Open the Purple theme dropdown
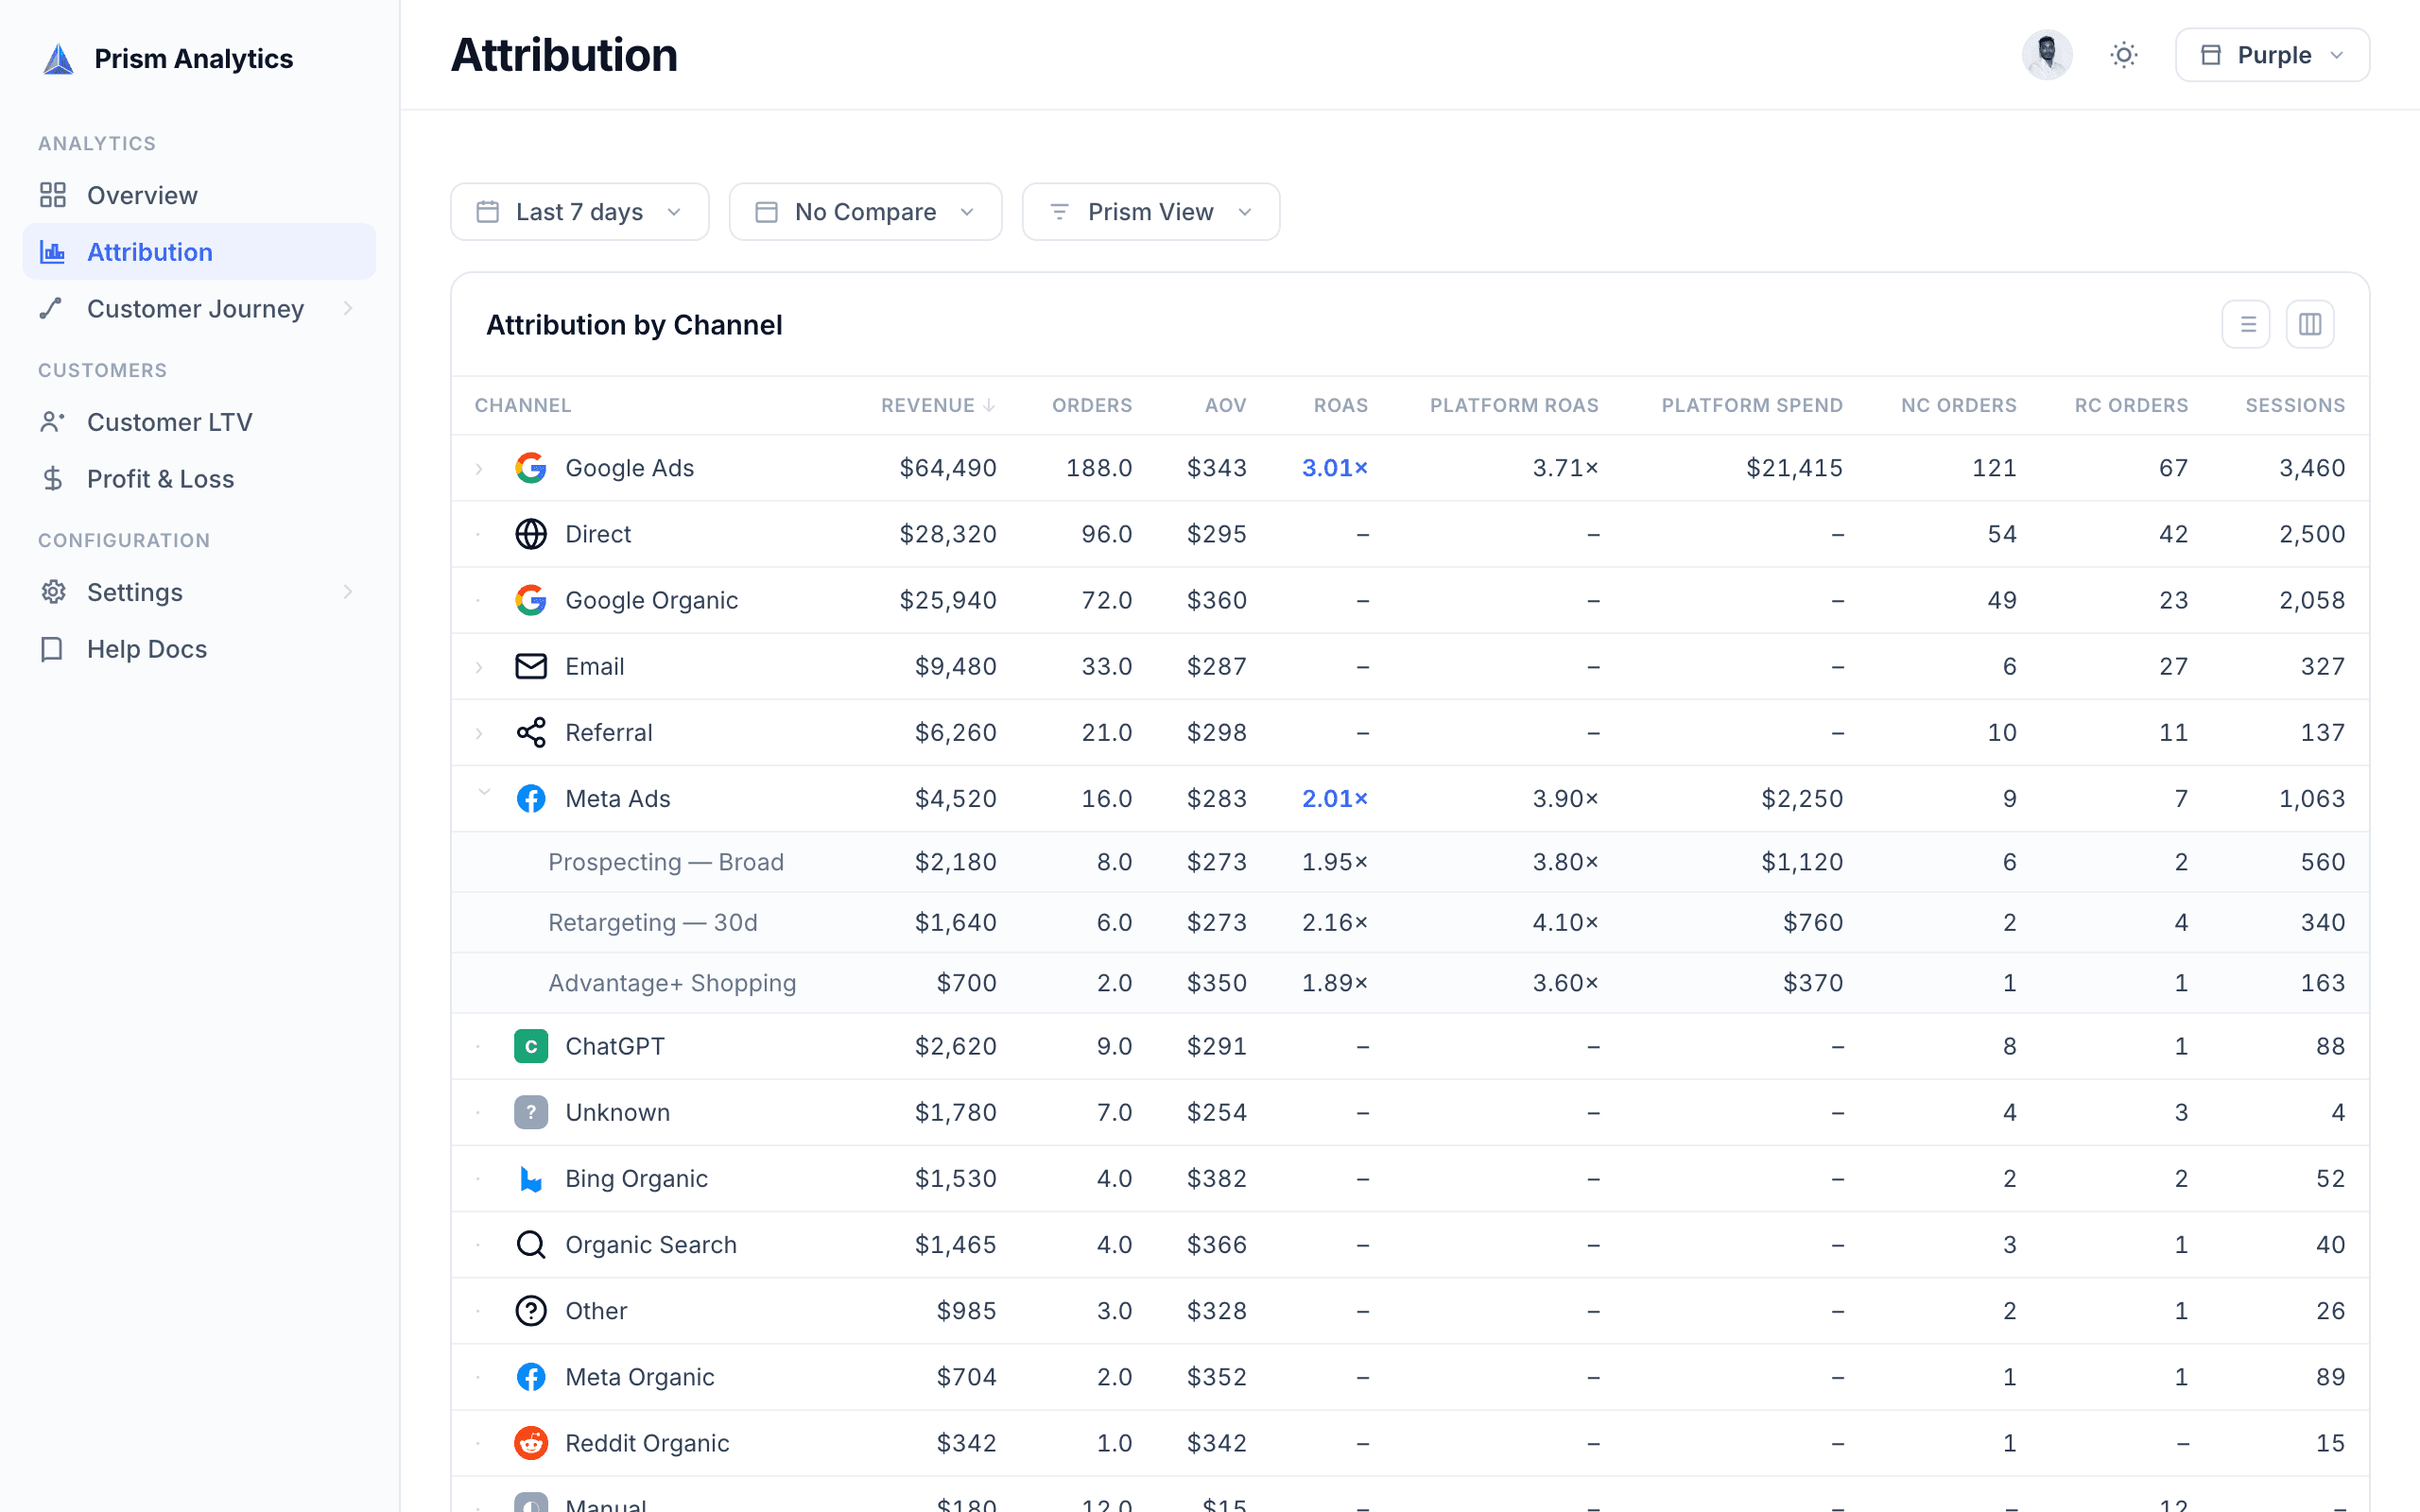This screenshot has width=2420, height=1512. coord(2272,55)
